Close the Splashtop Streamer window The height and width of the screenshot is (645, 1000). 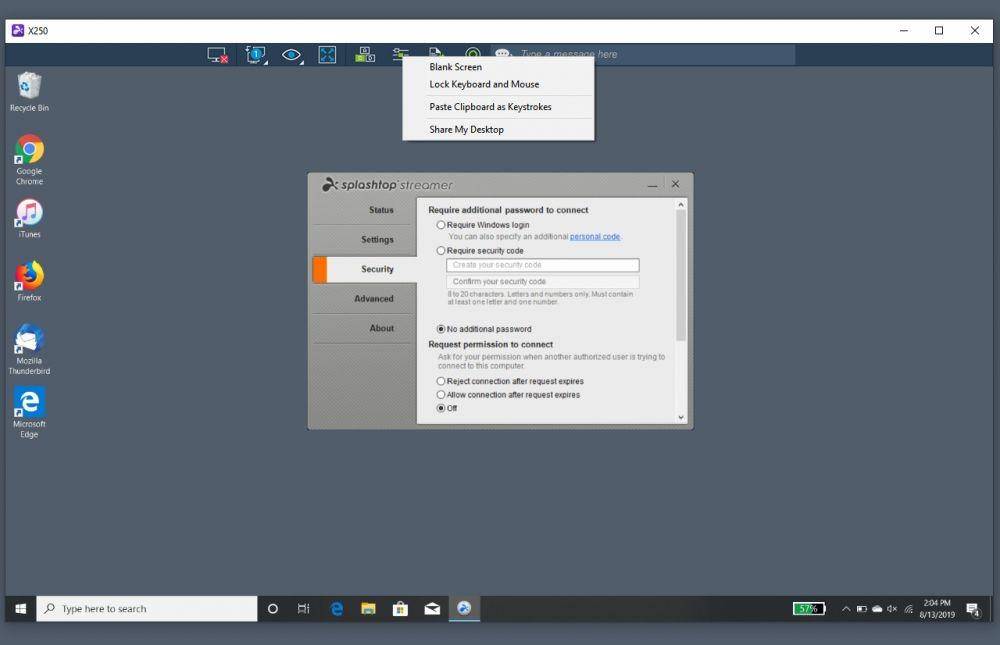pos(675,184)
